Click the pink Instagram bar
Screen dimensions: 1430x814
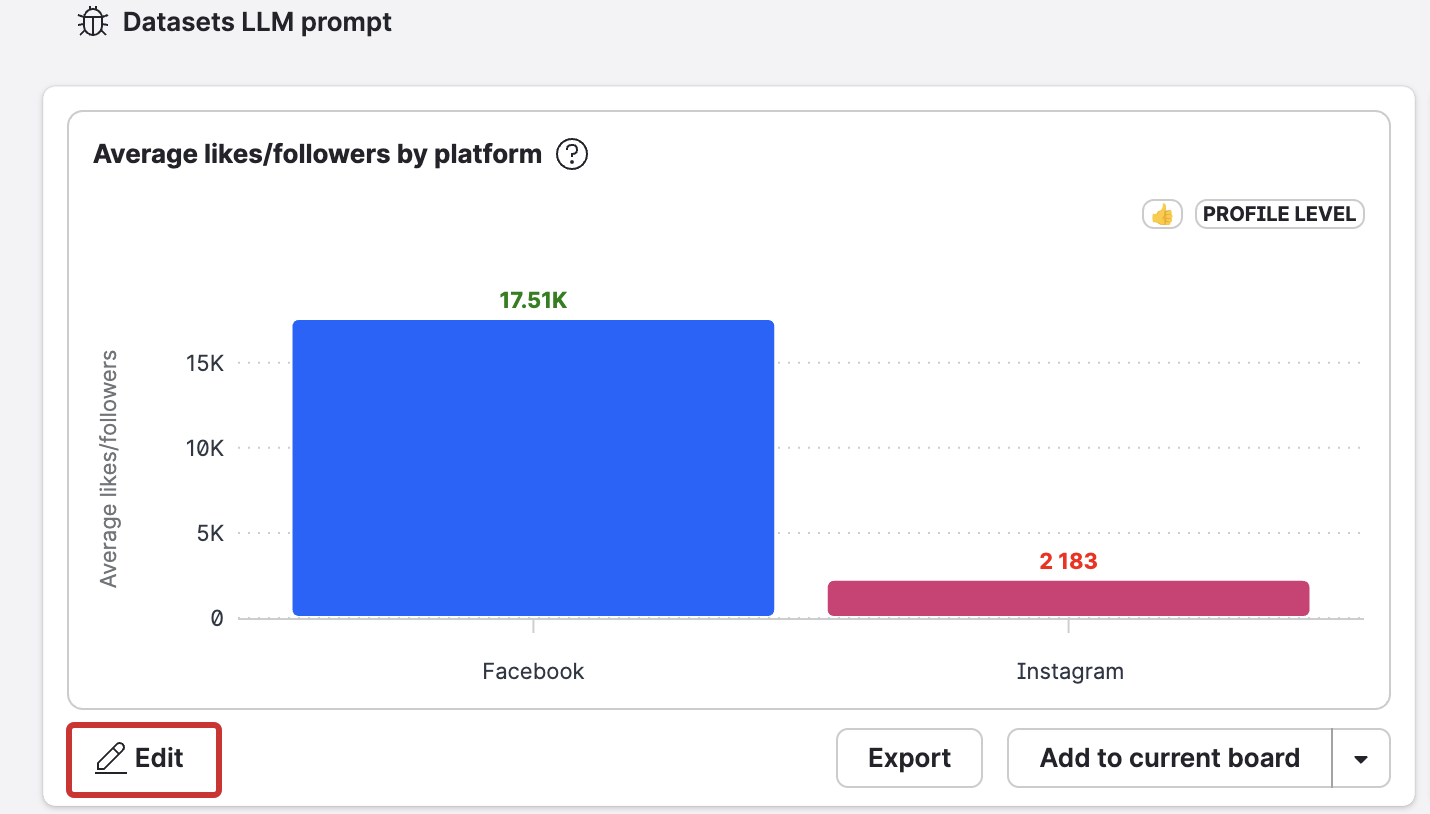pos(1068,598)
